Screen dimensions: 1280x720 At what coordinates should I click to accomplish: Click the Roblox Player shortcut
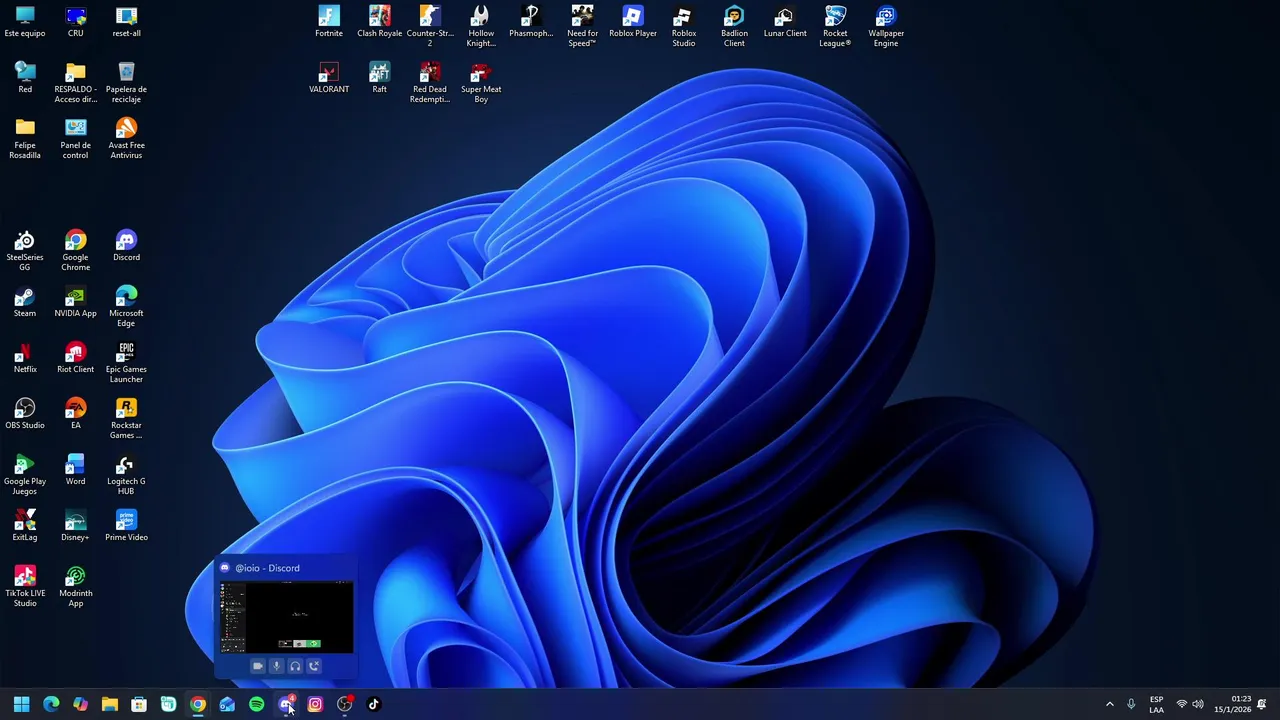pos(633,22)
